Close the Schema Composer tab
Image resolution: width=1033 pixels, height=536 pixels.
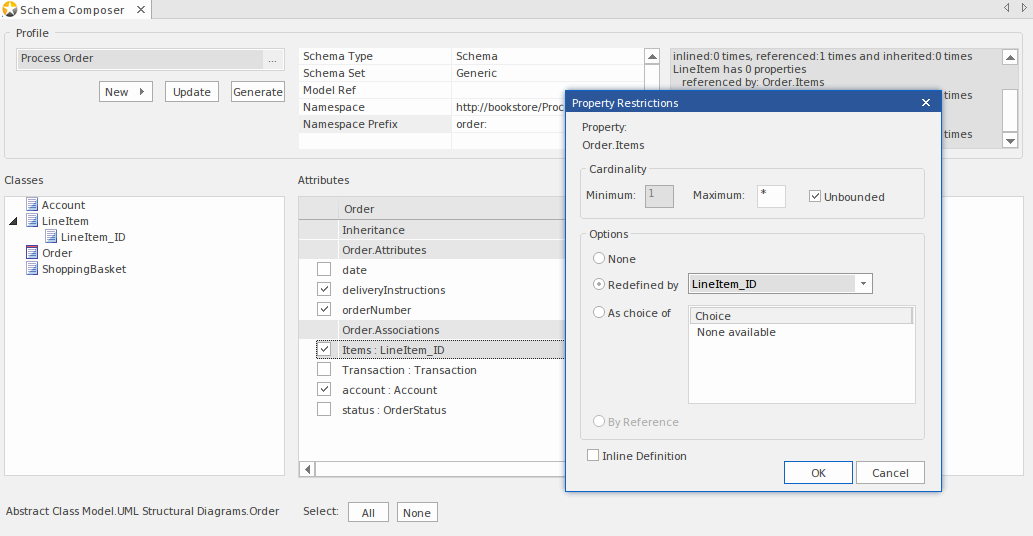click(x=140, y=10)
